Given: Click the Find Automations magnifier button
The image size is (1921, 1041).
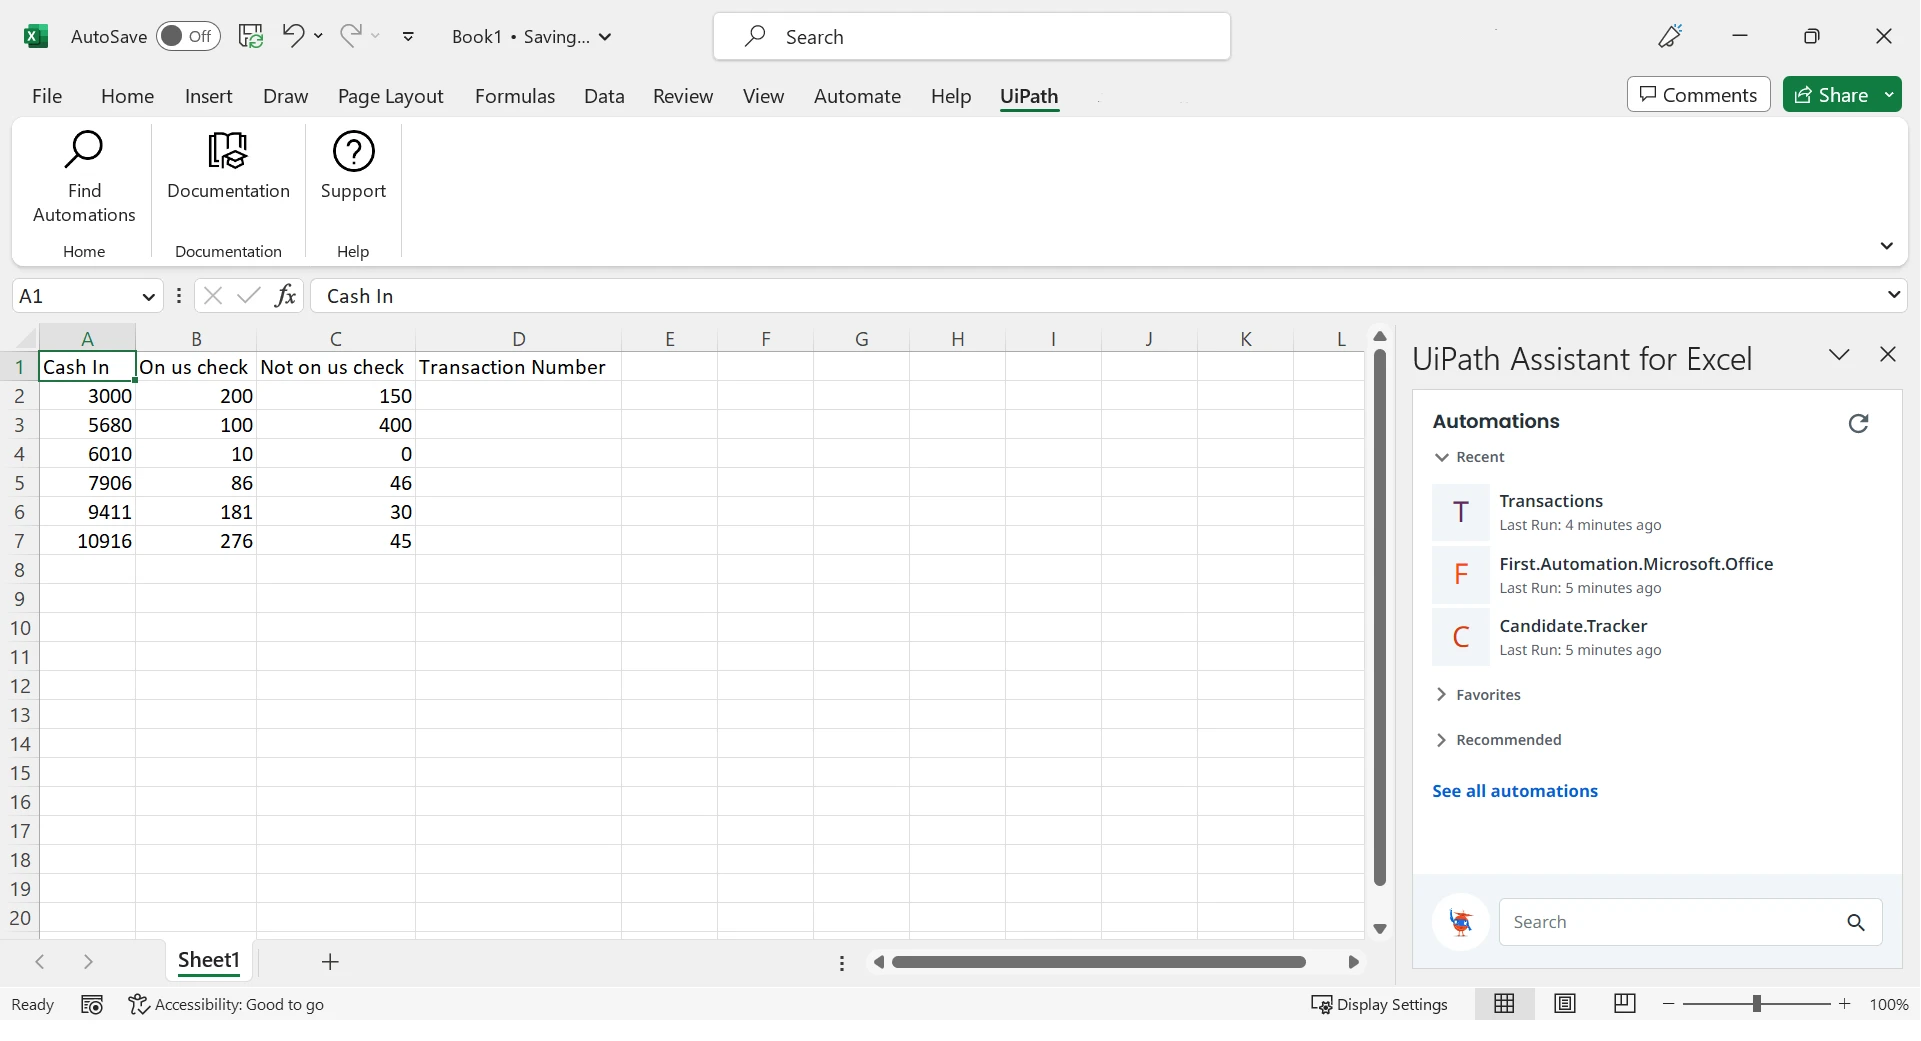Looking at the screenshot, I should click(84, 177).
